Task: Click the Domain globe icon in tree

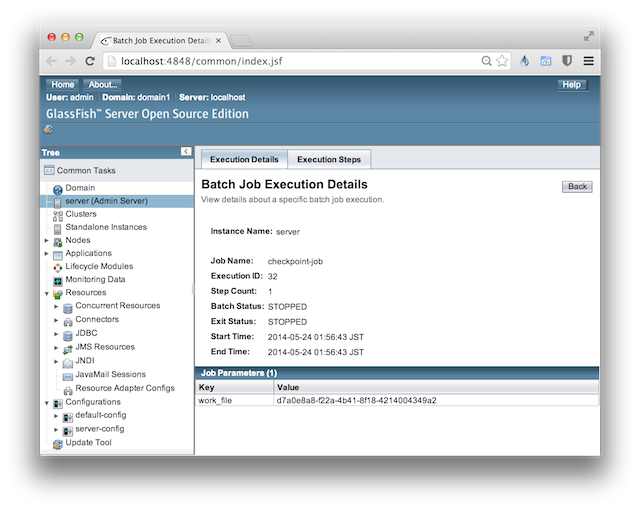Action: [58, 189]
